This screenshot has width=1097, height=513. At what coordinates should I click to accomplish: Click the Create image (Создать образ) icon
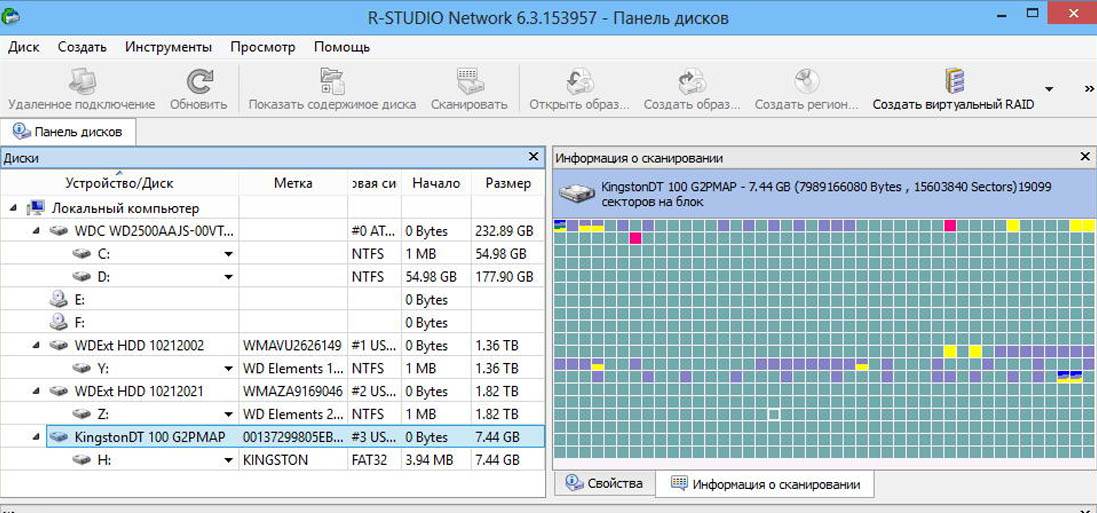click(x=692, y=82)
